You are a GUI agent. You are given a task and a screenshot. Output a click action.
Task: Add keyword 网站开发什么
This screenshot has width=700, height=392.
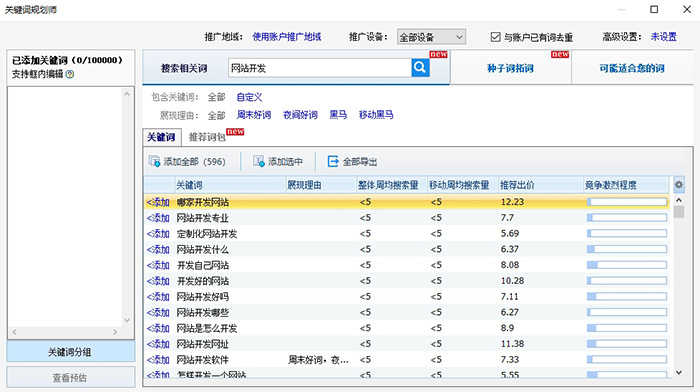point(158,249)
